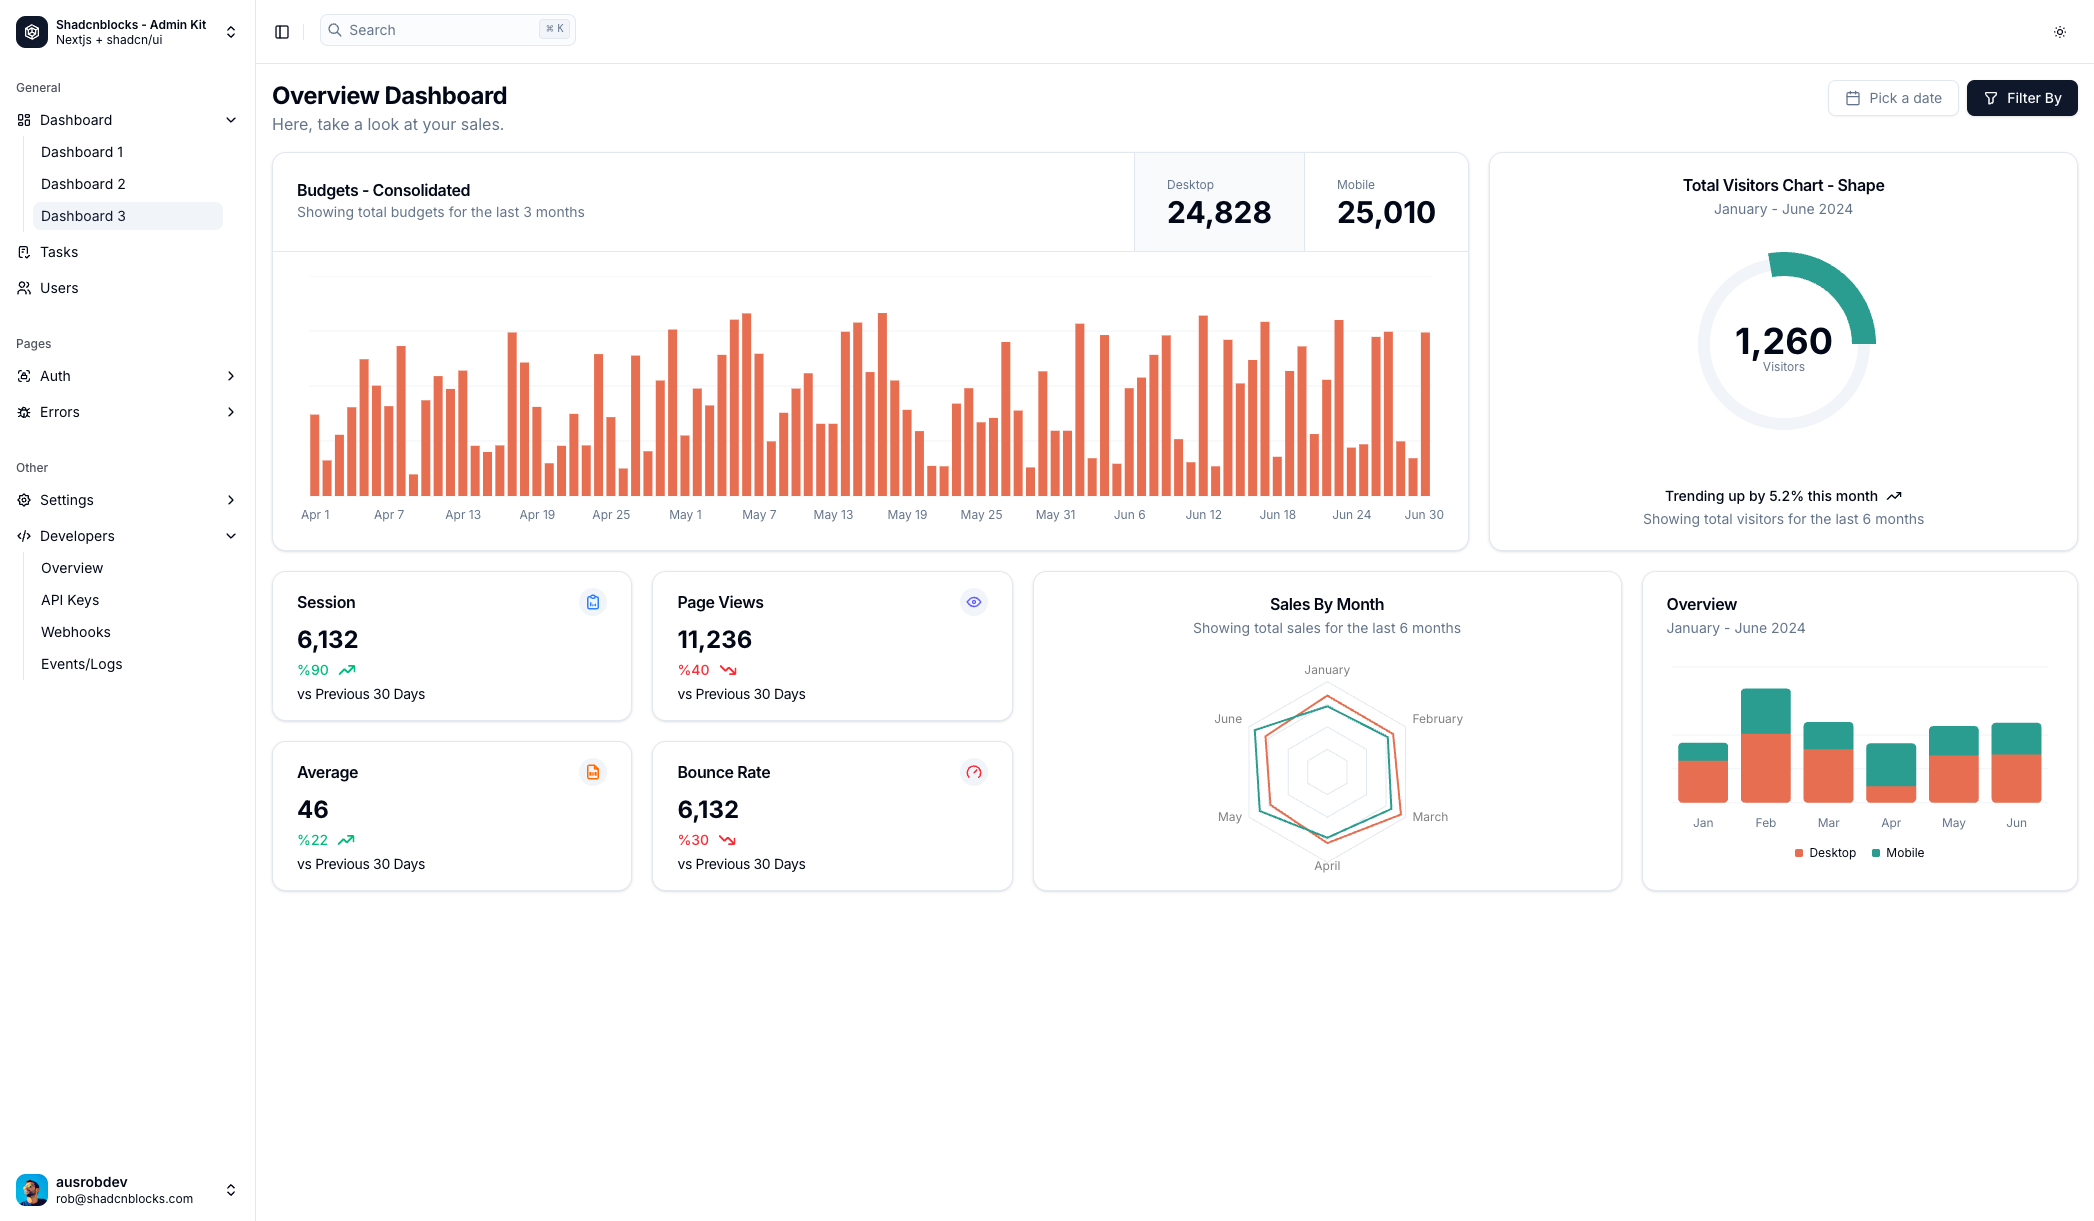Screen dimensions: 2094x1221
Task: Open Developers Overview page
Action: coord(128,568)
